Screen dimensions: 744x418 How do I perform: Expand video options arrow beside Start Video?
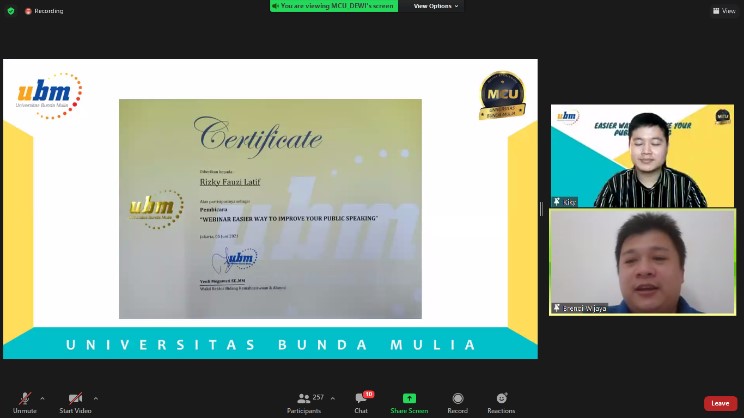tap(96, 399)
